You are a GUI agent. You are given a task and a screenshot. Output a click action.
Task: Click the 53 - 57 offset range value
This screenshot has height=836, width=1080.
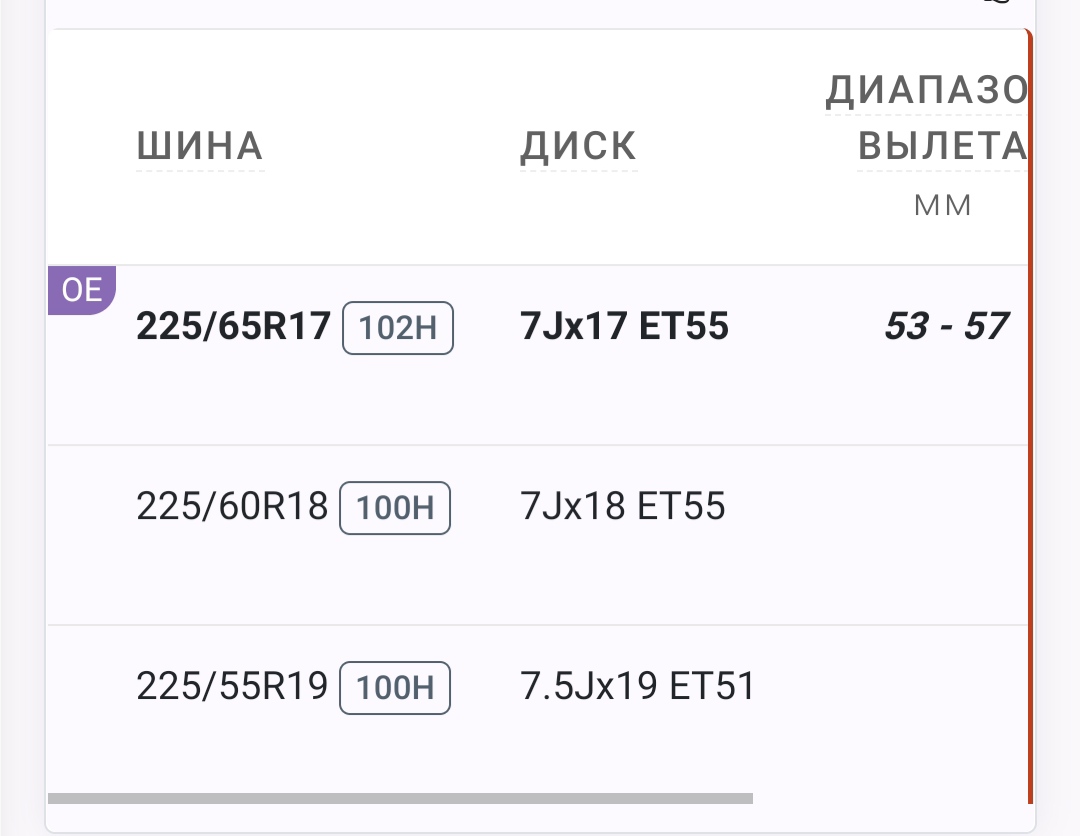(x=945, y=327)
